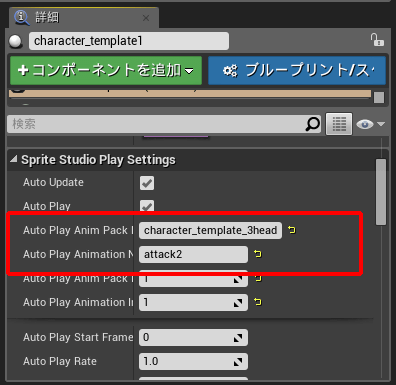This screenshot has height=385, width=396.
Task: Click the Auto Play Start Frame label
Action: pyautogui.click(x=78, y=337)
